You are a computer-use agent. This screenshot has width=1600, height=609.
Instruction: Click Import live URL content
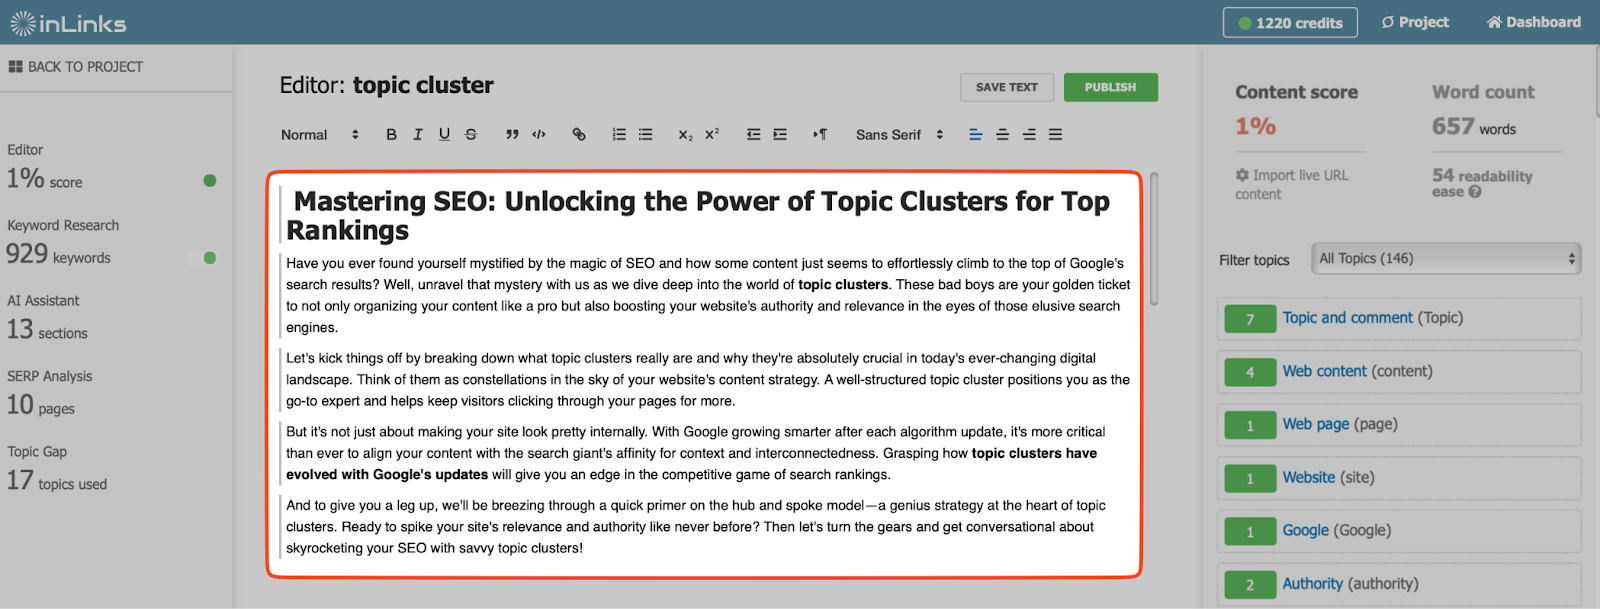click(x=1292, y=185)
